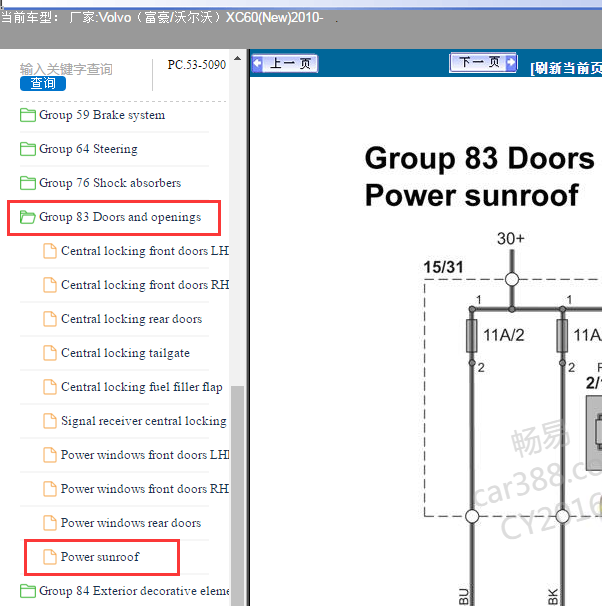Open Group 59 Brake system folder icon
The height and width of the screenshot is (606, 602).
(28, 115)
